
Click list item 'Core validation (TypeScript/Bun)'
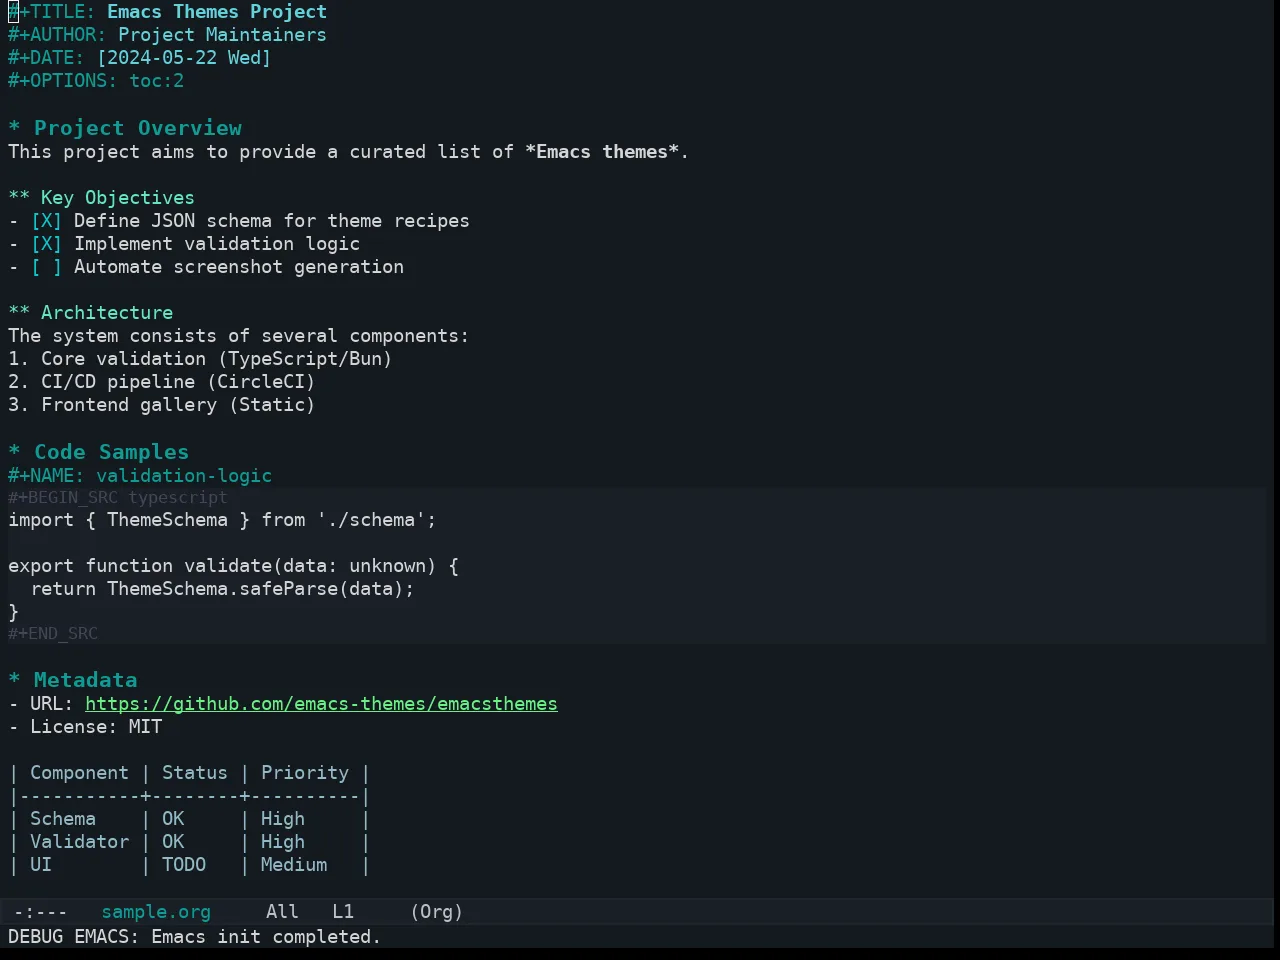pos(216,359)
